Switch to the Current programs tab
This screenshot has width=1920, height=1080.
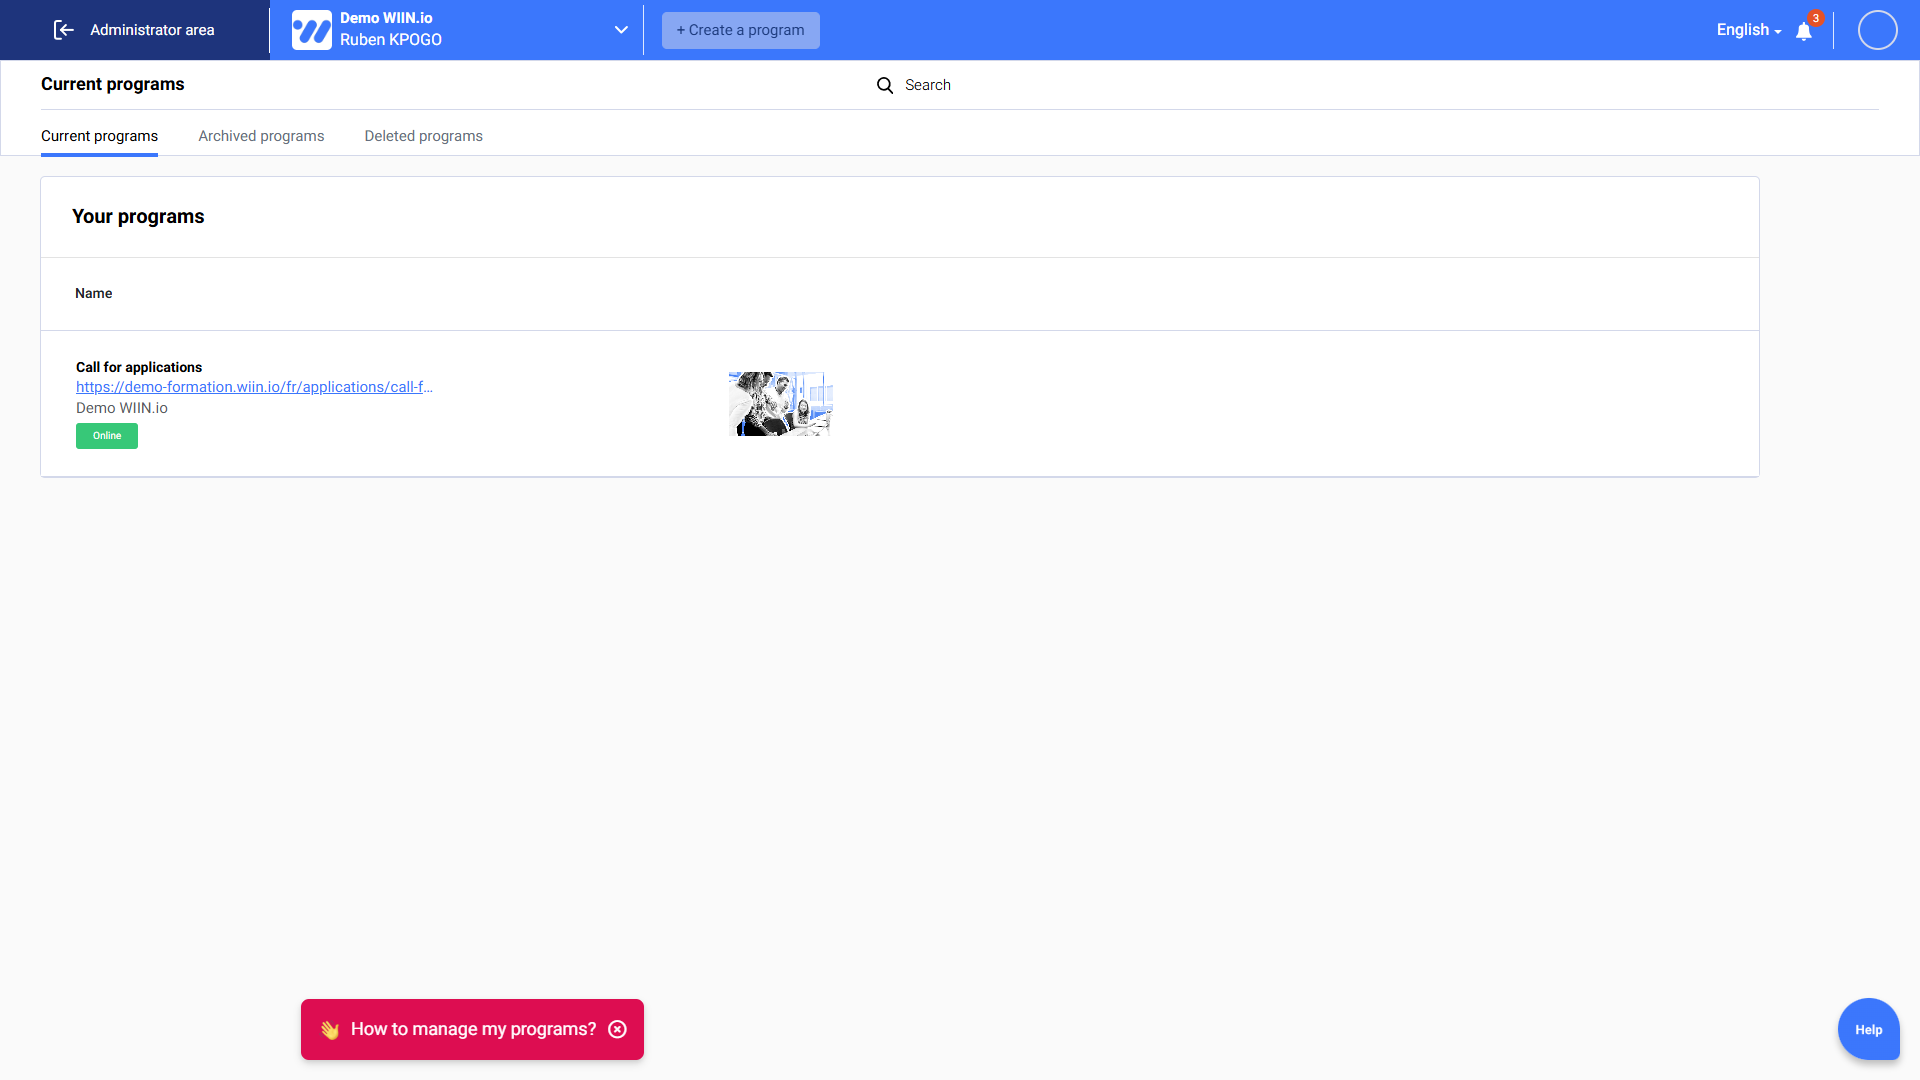[x=99, y=136]
